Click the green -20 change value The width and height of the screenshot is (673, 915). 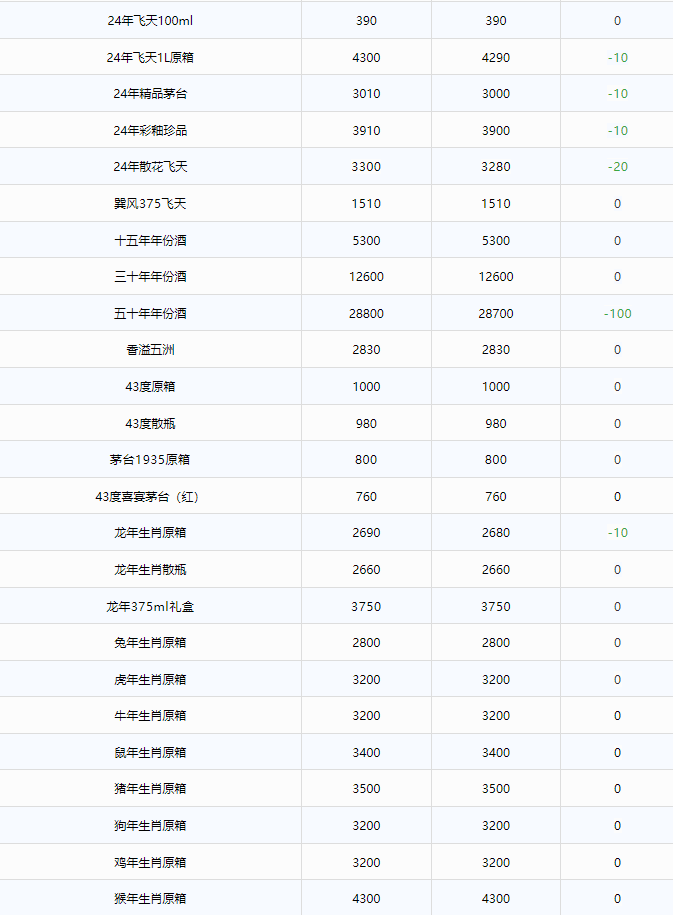[618, 167]
